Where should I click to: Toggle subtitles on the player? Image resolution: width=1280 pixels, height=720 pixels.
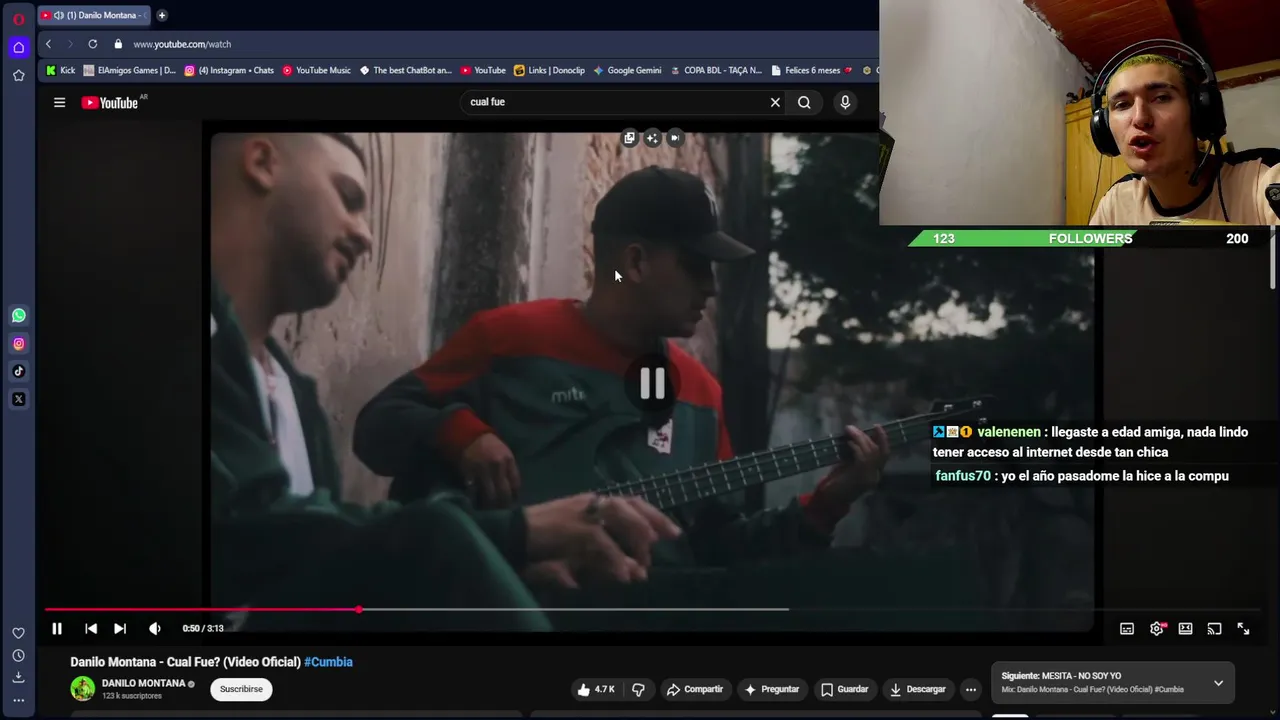tap(1127, 628)
